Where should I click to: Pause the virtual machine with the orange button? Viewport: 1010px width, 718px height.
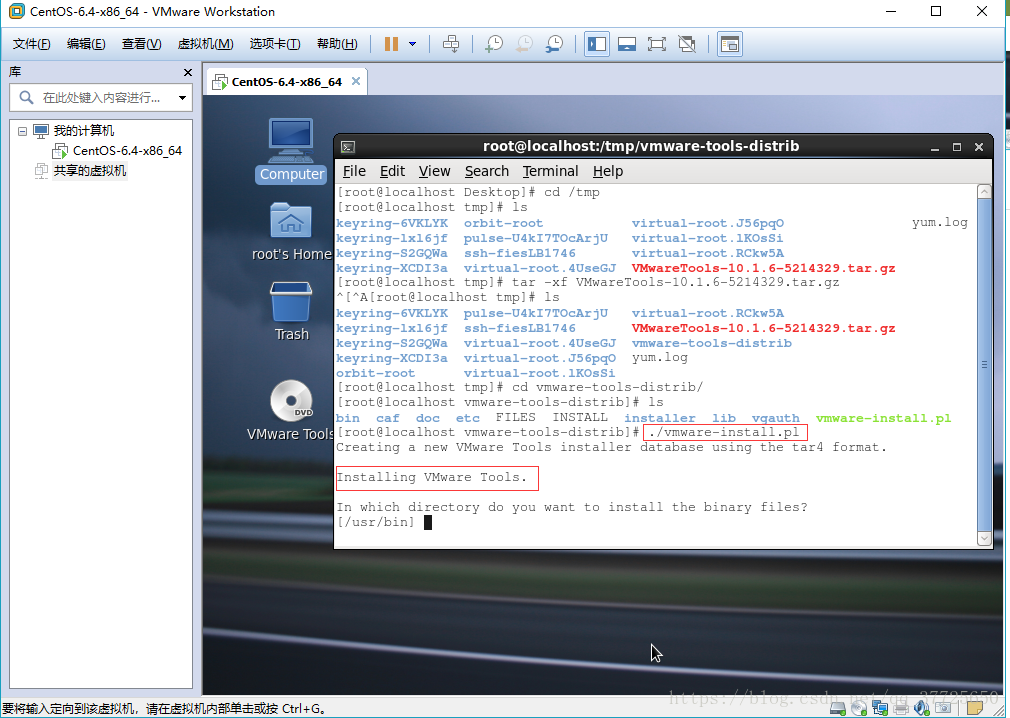[391, 44]
